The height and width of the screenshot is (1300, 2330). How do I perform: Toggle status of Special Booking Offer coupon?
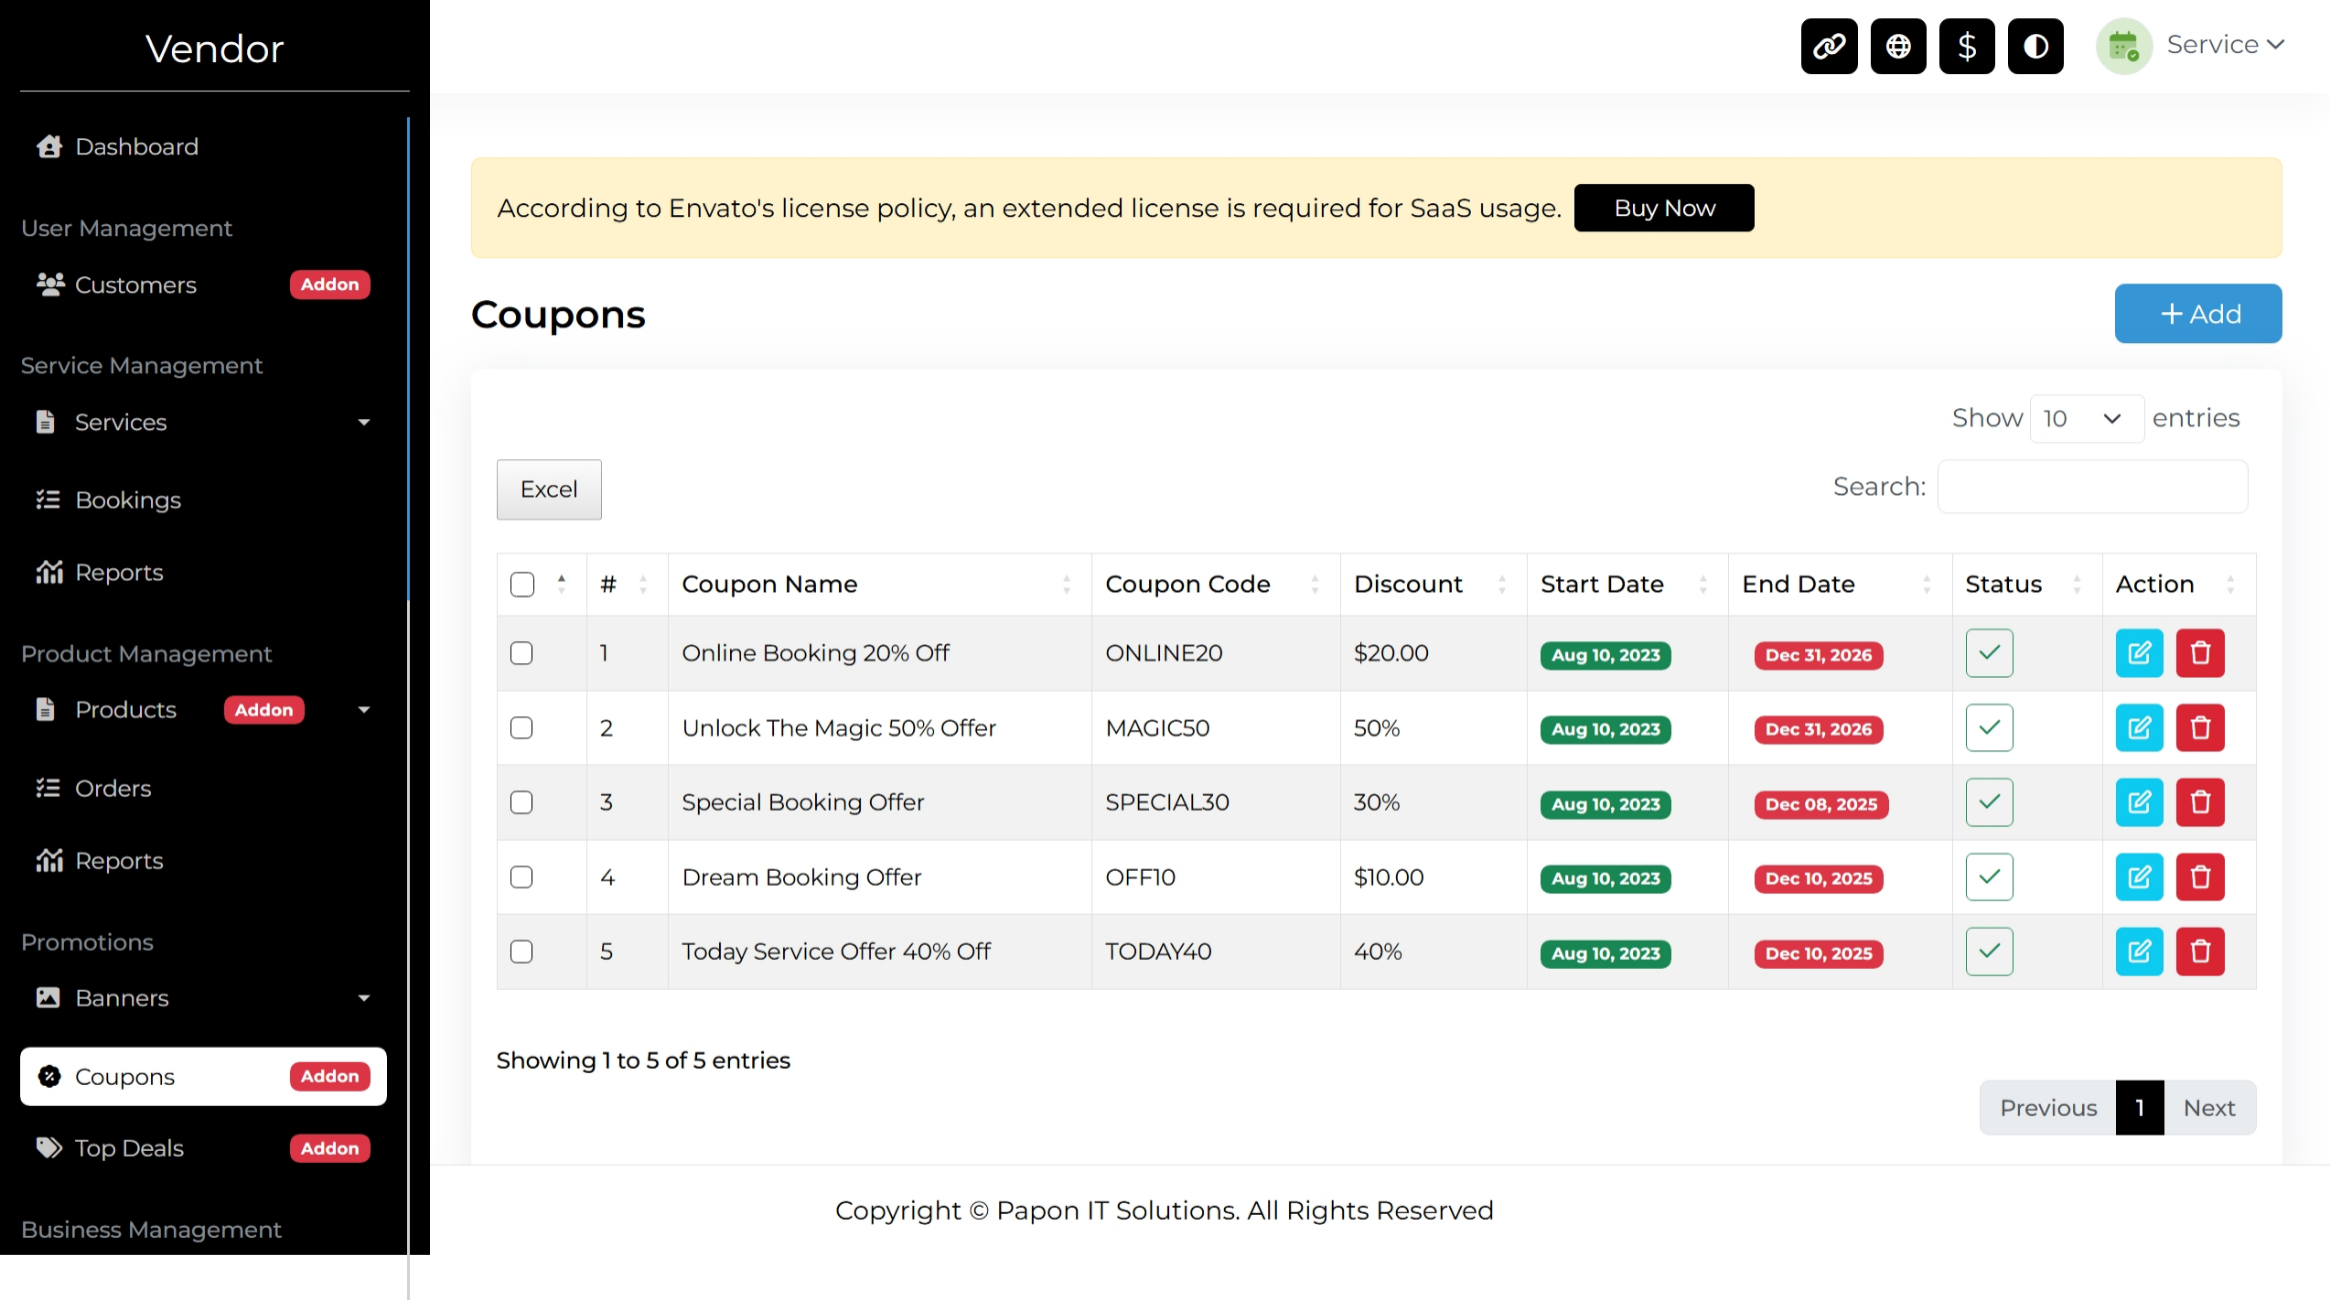click(x=1989, y=802)
